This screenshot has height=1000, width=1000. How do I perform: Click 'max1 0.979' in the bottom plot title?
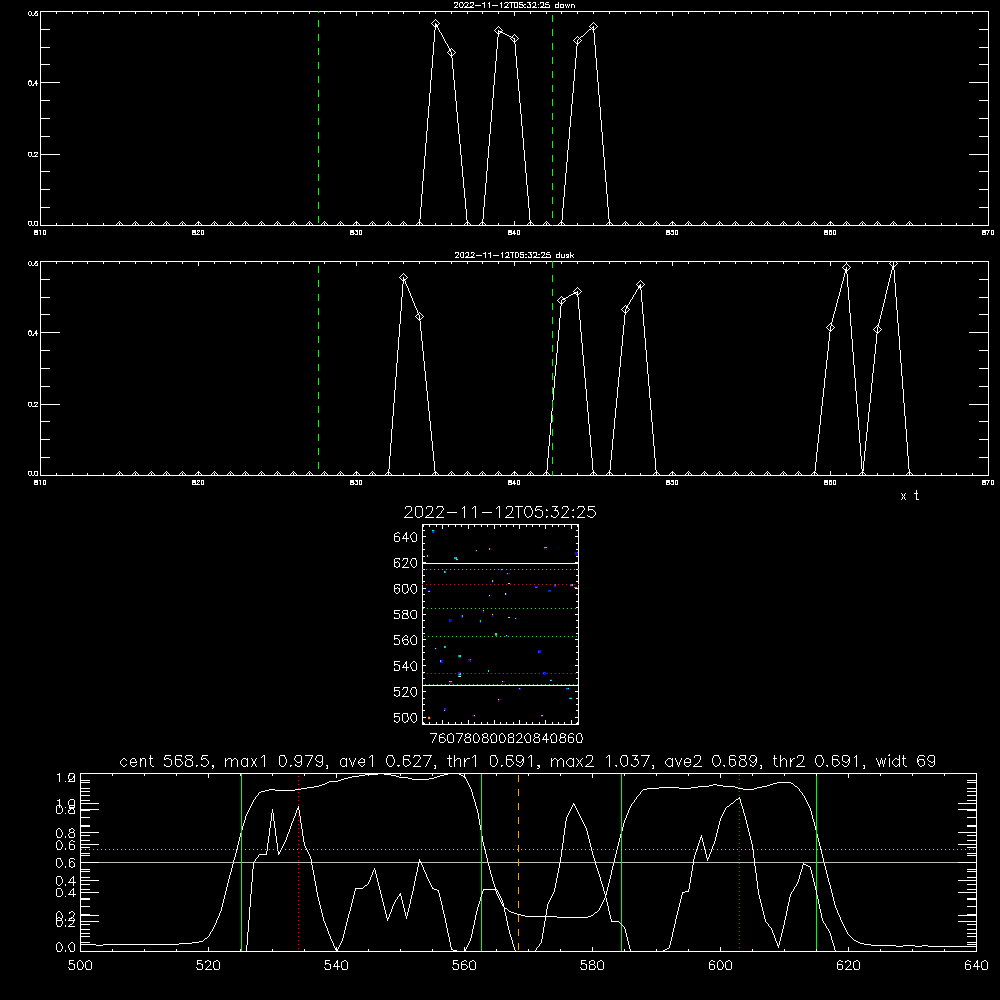[277, 761]
